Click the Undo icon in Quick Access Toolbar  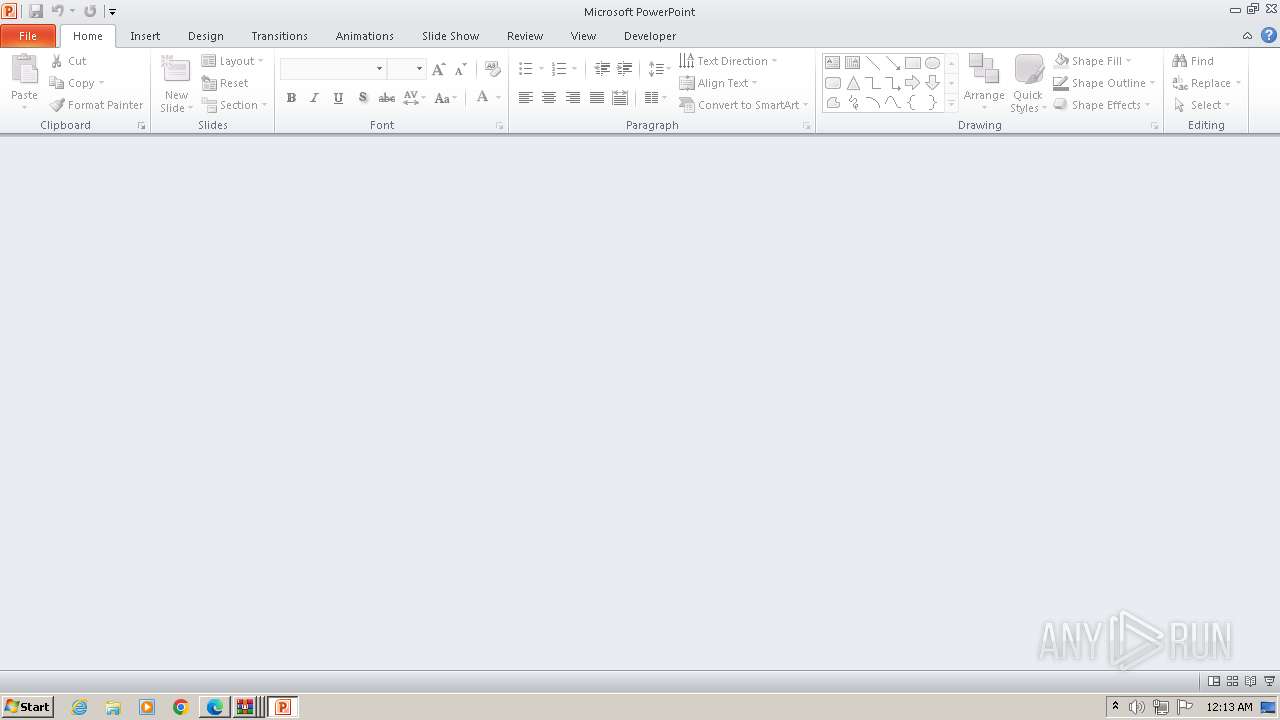tap(58, 11)
